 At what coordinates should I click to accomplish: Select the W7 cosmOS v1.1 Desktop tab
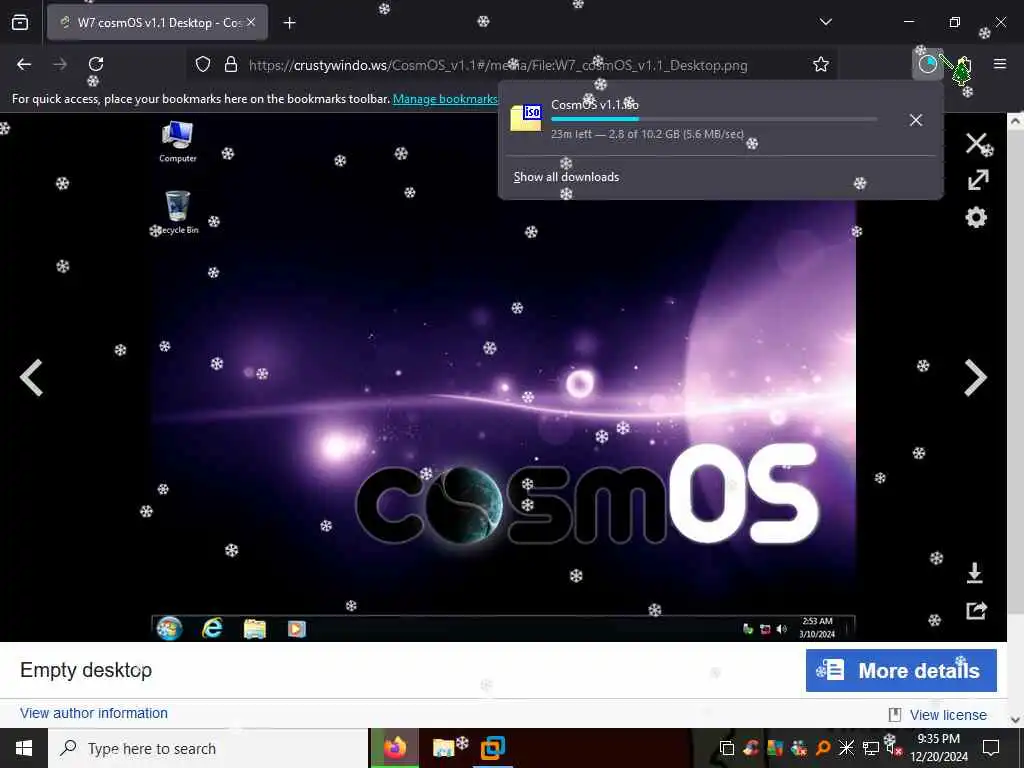(157, 23)
